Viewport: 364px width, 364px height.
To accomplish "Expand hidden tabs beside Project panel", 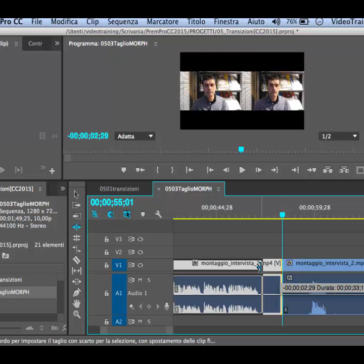I will (x=63, y=189).
